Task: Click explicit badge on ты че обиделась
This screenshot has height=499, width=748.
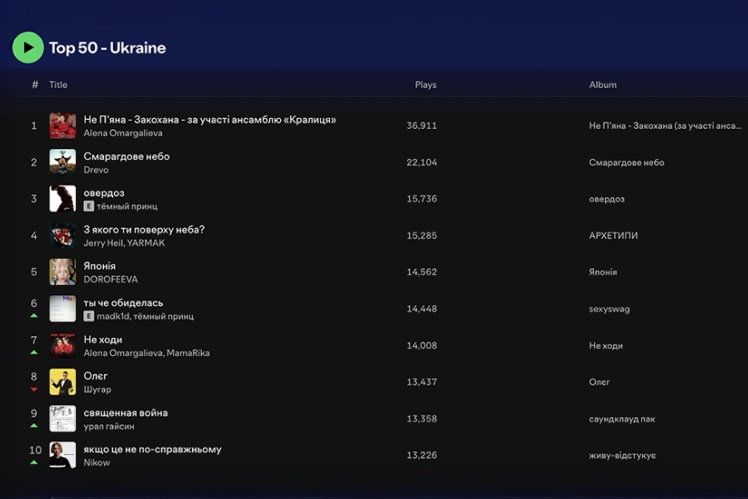Action: pos(89,316)
